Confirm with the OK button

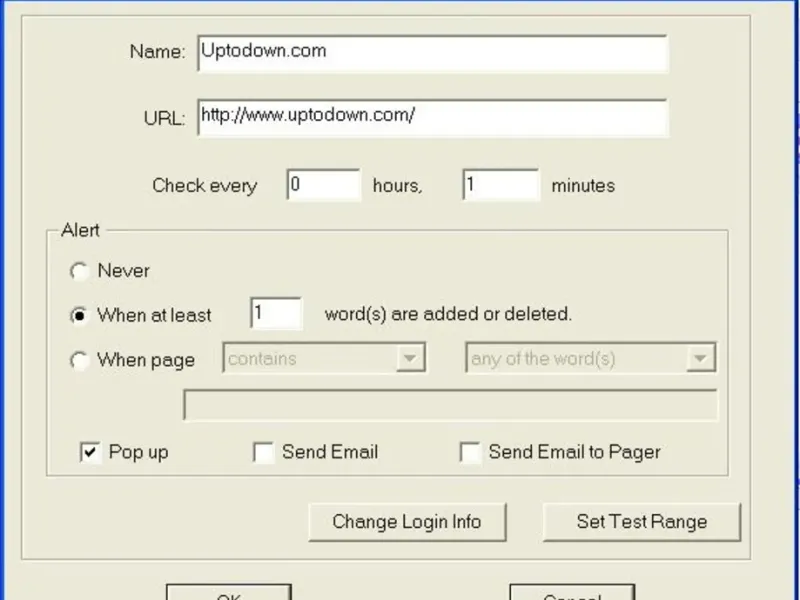(x=229, y=592)
